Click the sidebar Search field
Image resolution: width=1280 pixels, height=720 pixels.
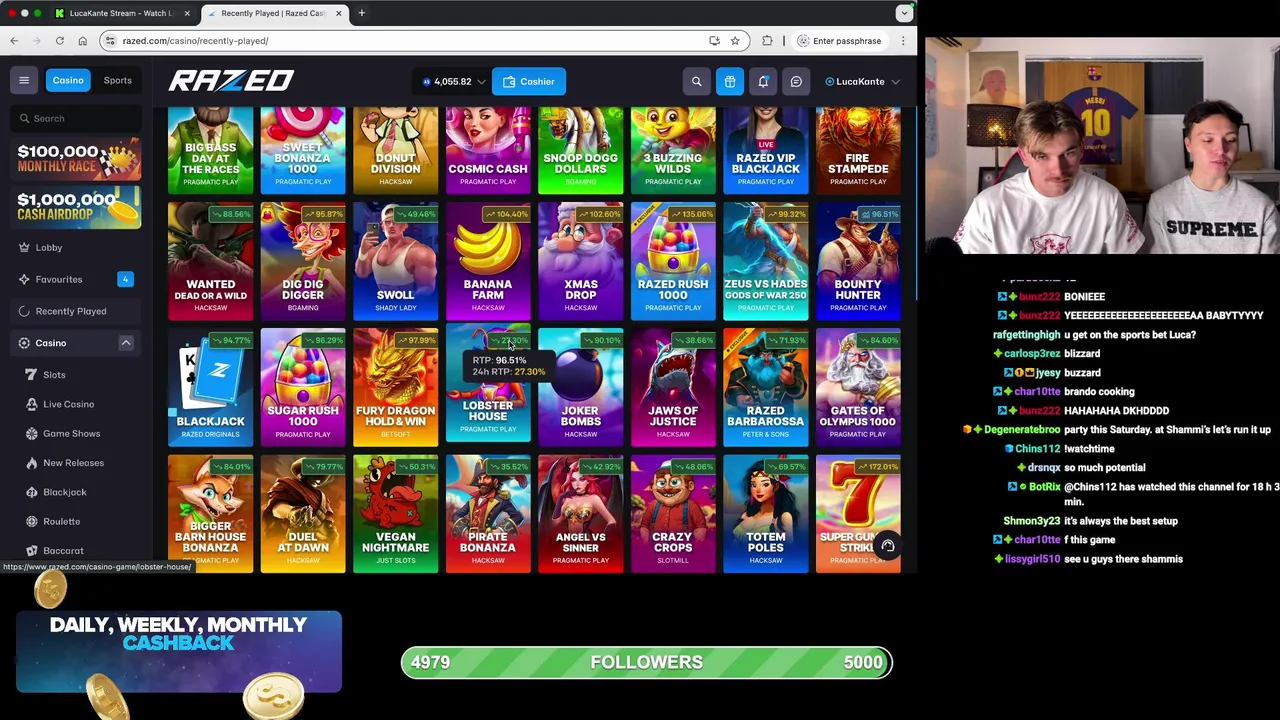click(78, 118)
